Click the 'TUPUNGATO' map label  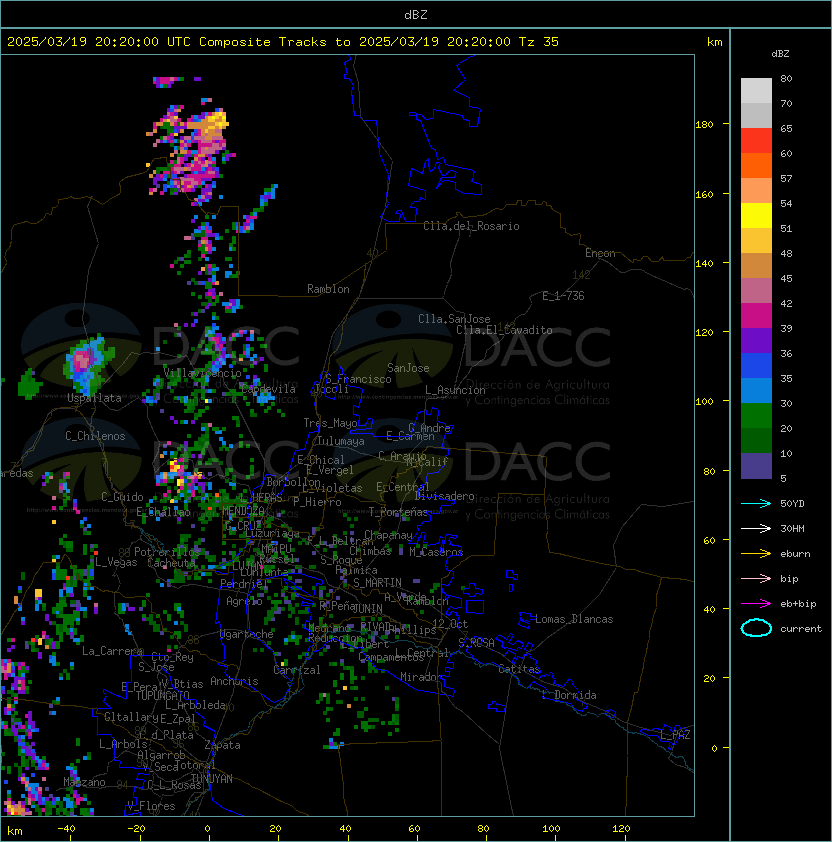[x=162, y=695]
